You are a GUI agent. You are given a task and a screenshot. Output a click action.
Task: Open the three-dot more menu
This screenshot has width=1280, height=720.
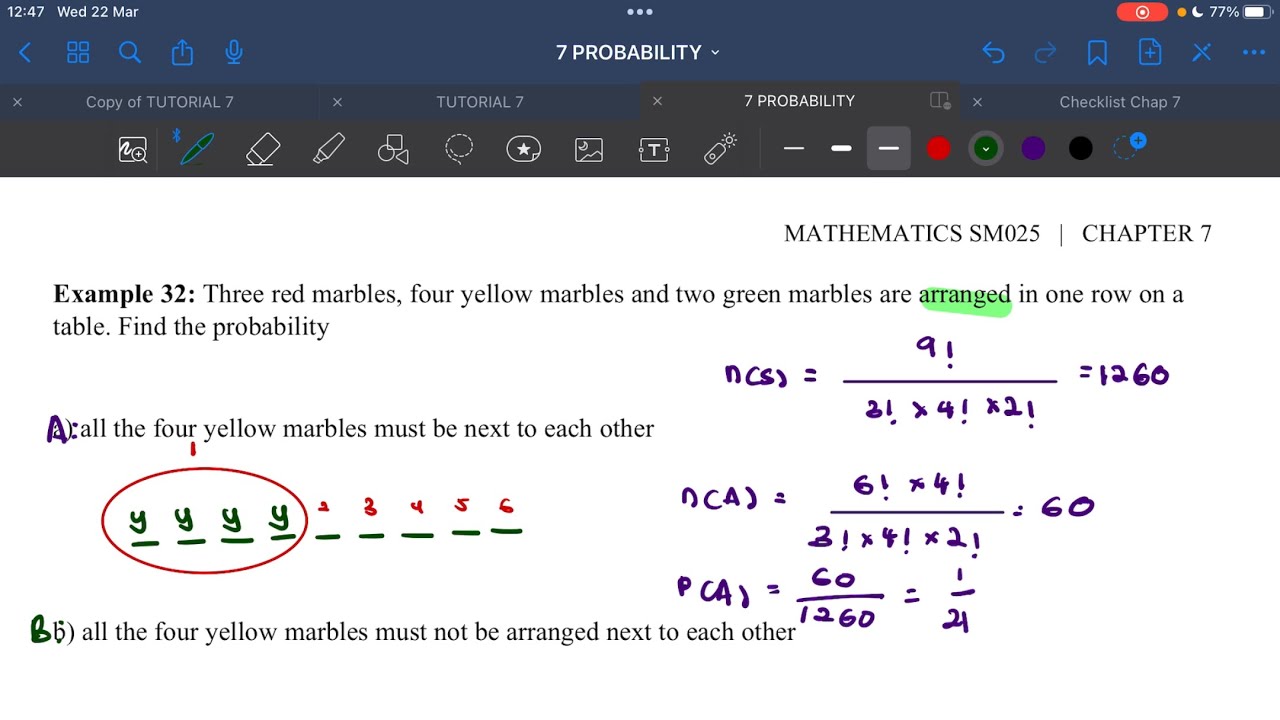point(1254,53)
